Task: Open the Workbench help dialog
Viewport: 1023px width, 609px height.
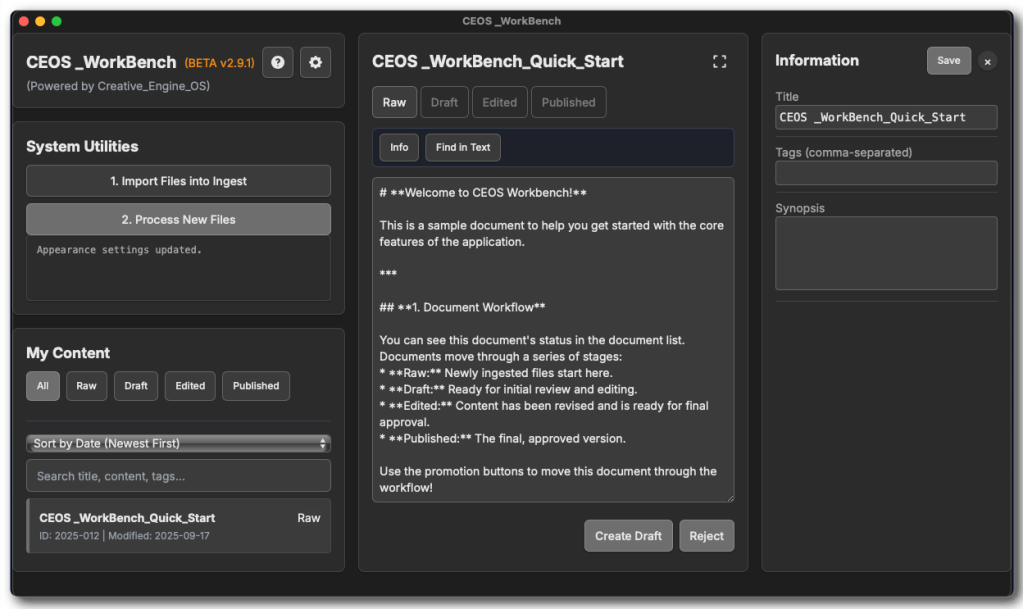Action: [x=277, y=62]
